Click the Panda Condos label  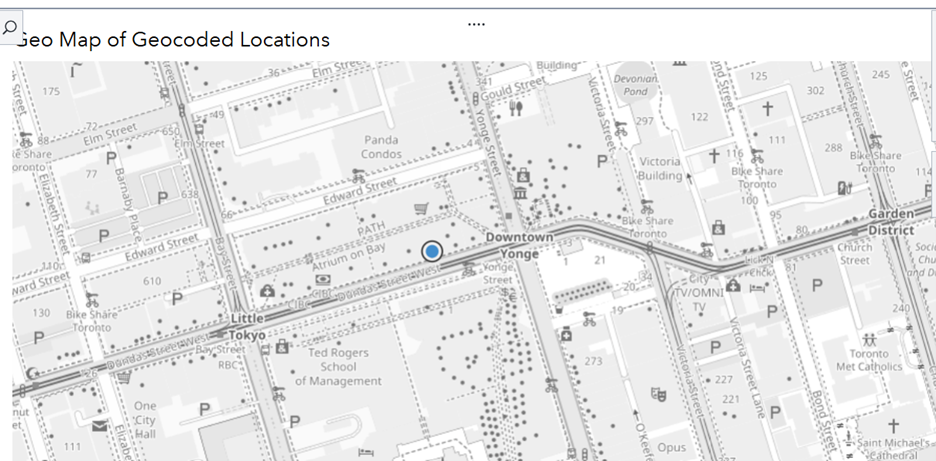(x=381, y=147)
